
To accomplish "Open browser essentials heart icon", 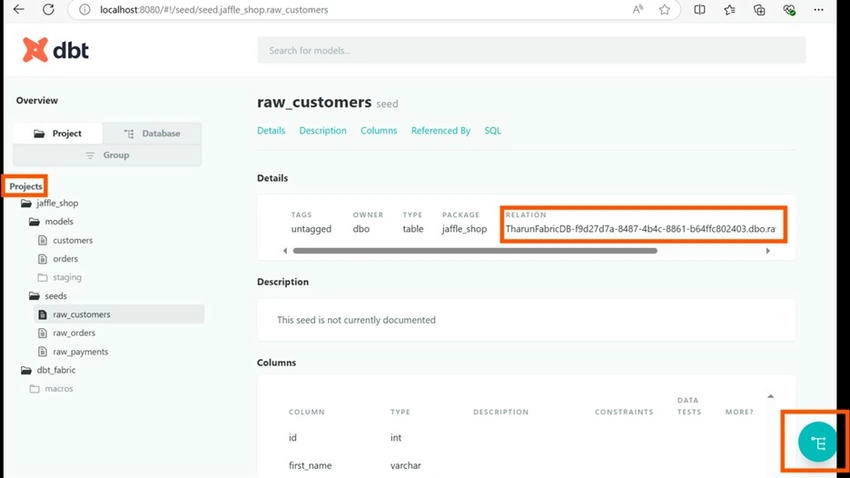I will click(789, 9).
